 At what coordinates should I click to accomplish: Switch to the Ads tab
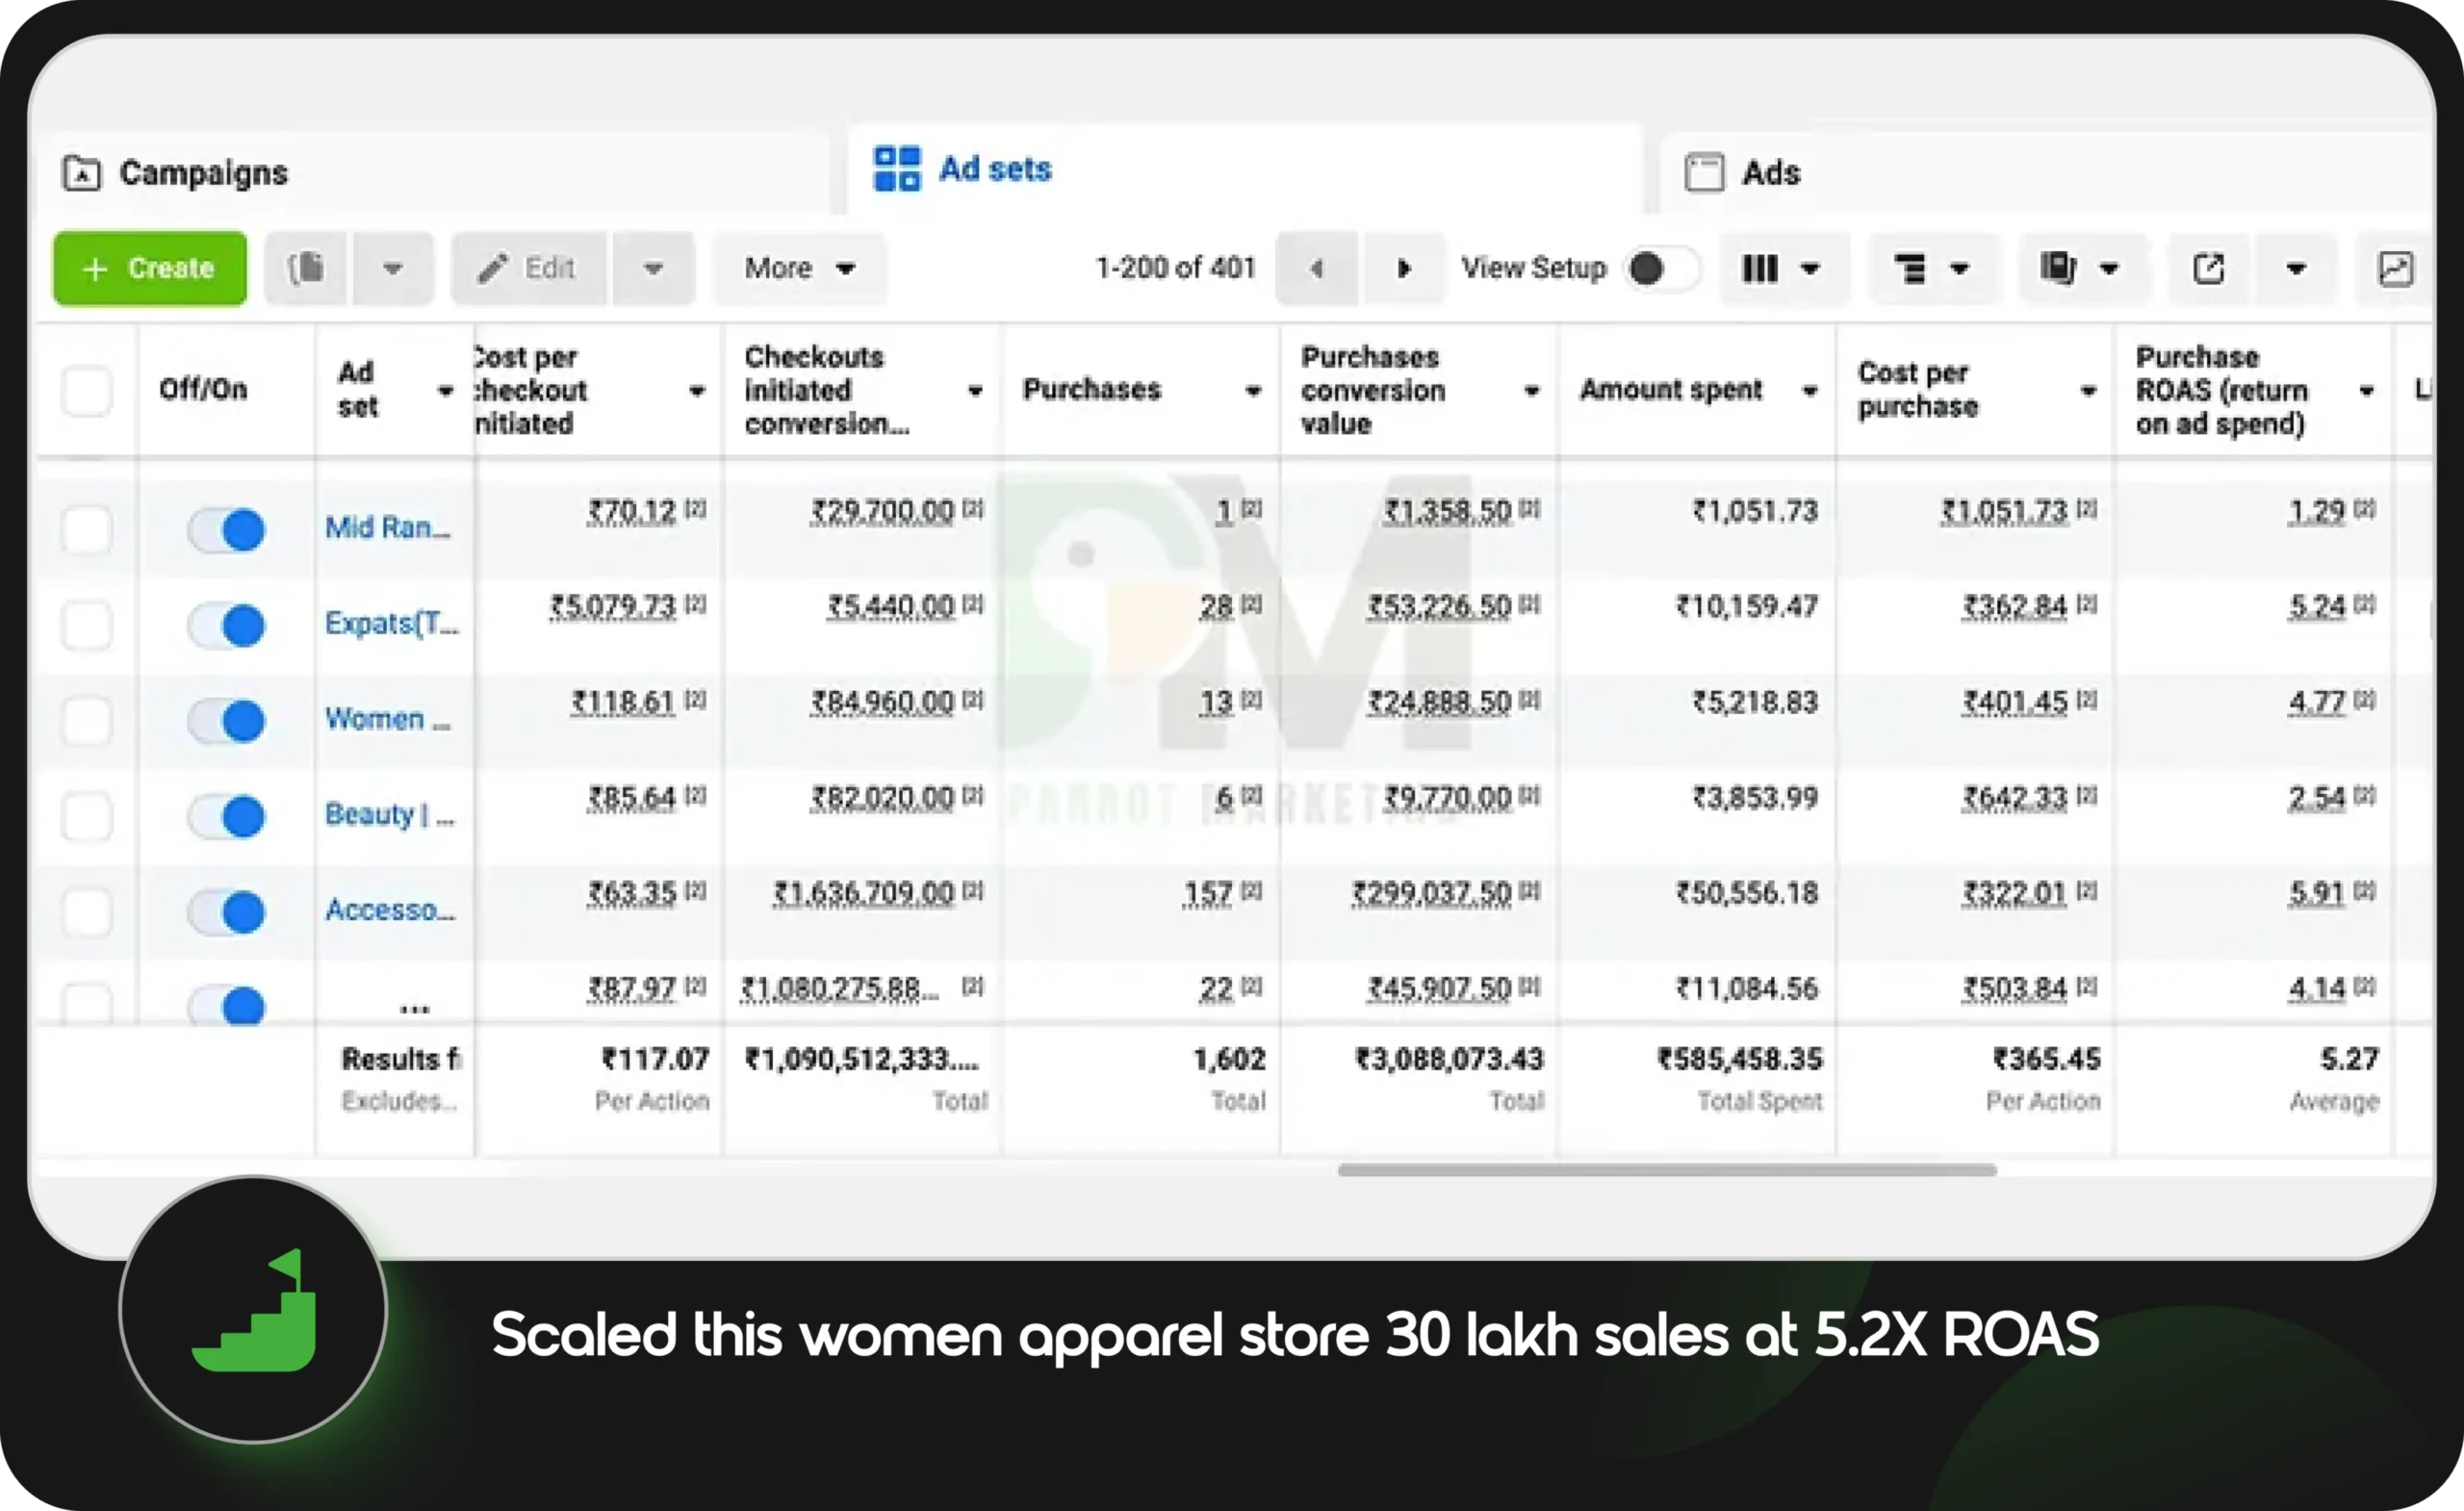(x=1770, y=173)
